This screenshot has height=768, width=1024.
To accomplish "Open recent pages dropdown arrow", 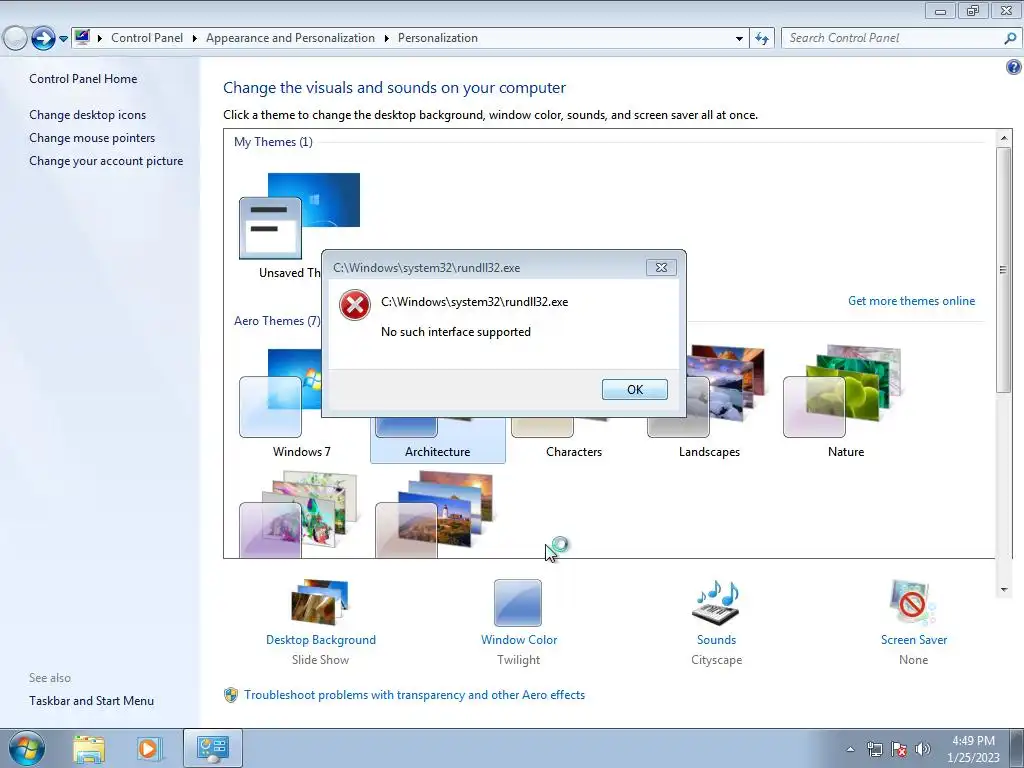I will [x=63, y=39].
